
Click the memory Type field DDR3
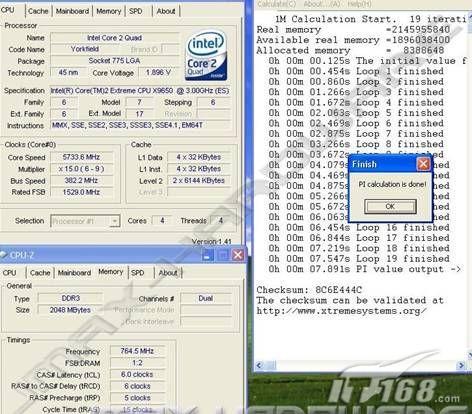coord(71,298)
